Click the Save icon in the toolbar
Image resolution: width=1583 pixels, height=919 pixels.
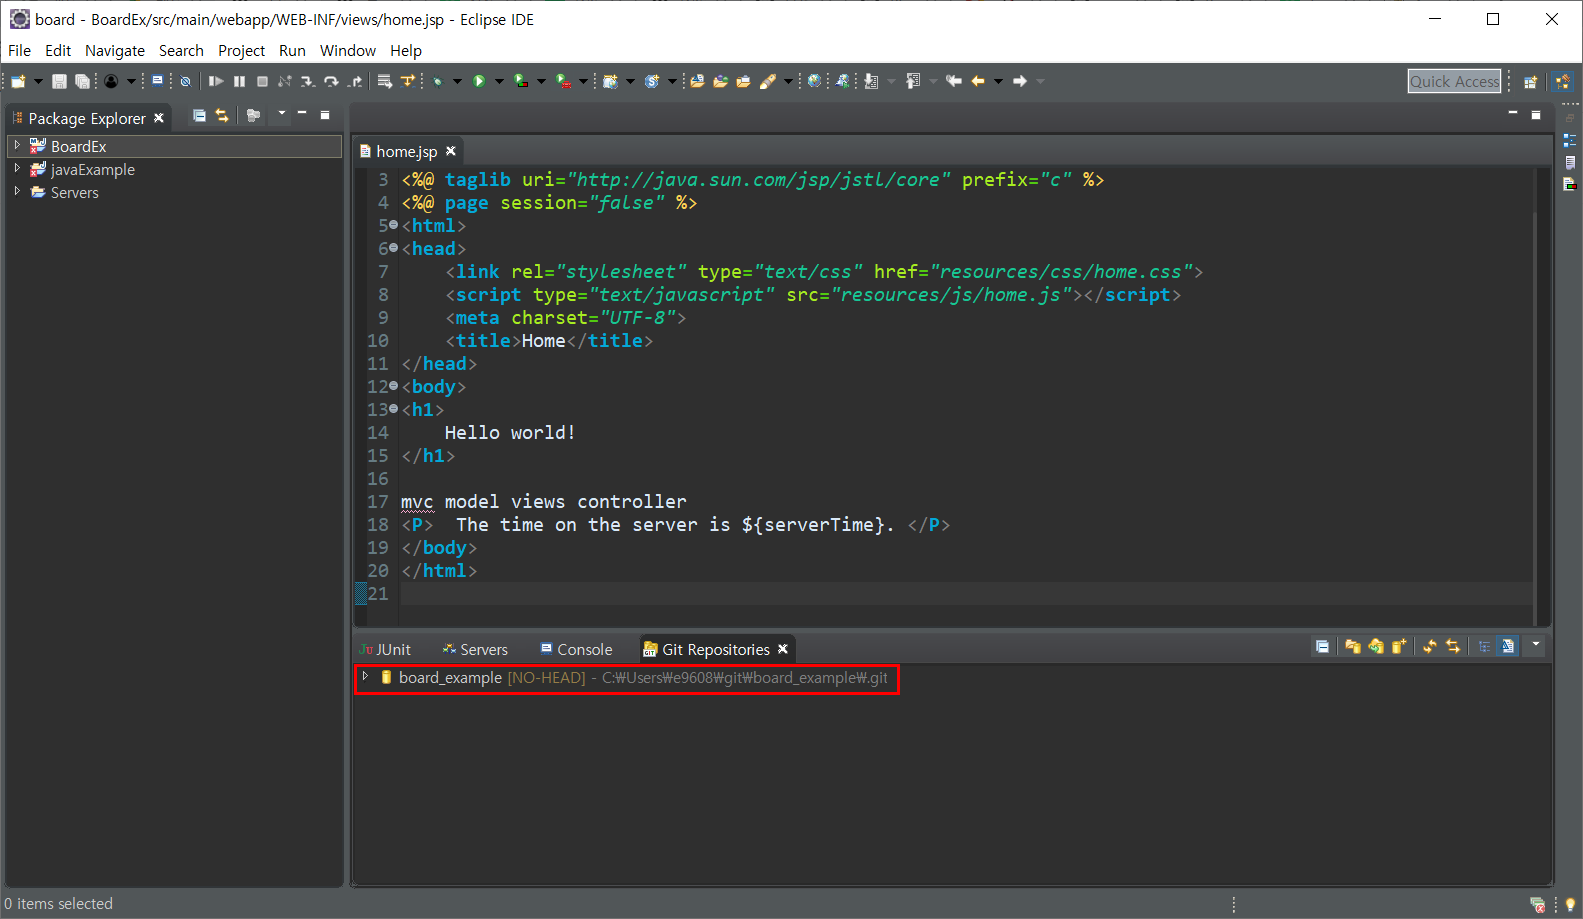[x=59, y=81]
